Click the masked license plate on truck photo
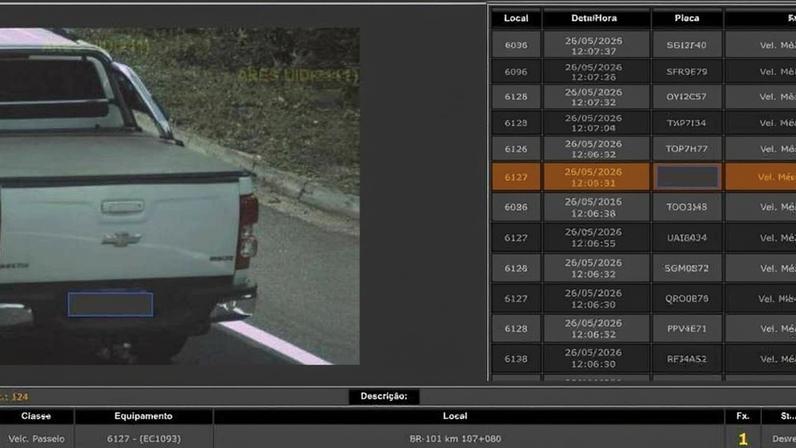This screenshot has width=796, height=448. [111, 304]
